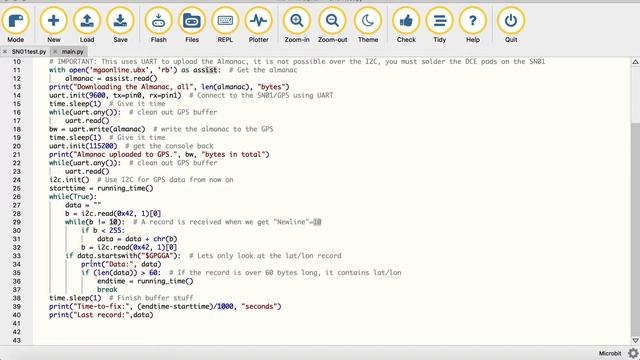Click the '# IMPORTANT' comment on line 10

coord(297,62)
